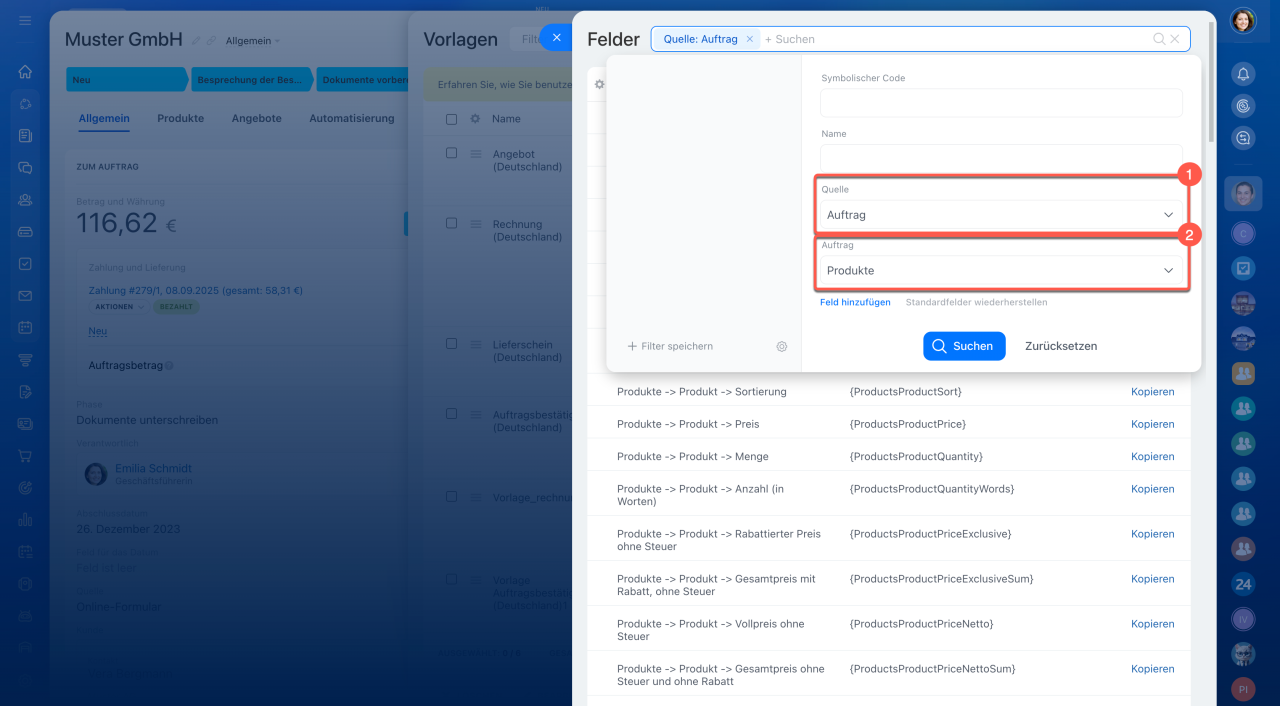Copy the {ProductsProductPriceNetto} field code

pos(1152,624)
